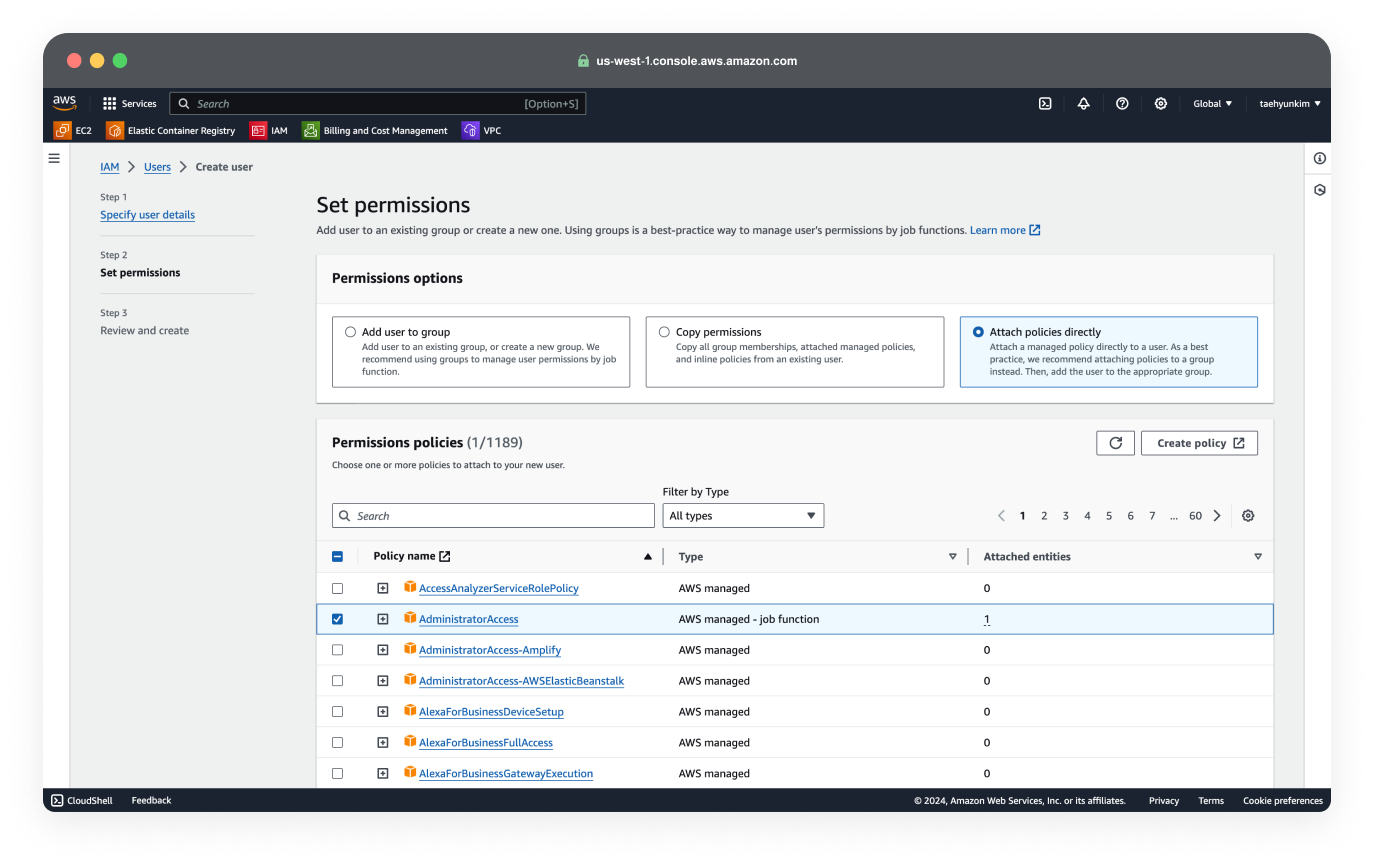Open the account settings gear icon
Image resolution: width=1374 pixels, height=865 pixels.
click(1160, 103)
